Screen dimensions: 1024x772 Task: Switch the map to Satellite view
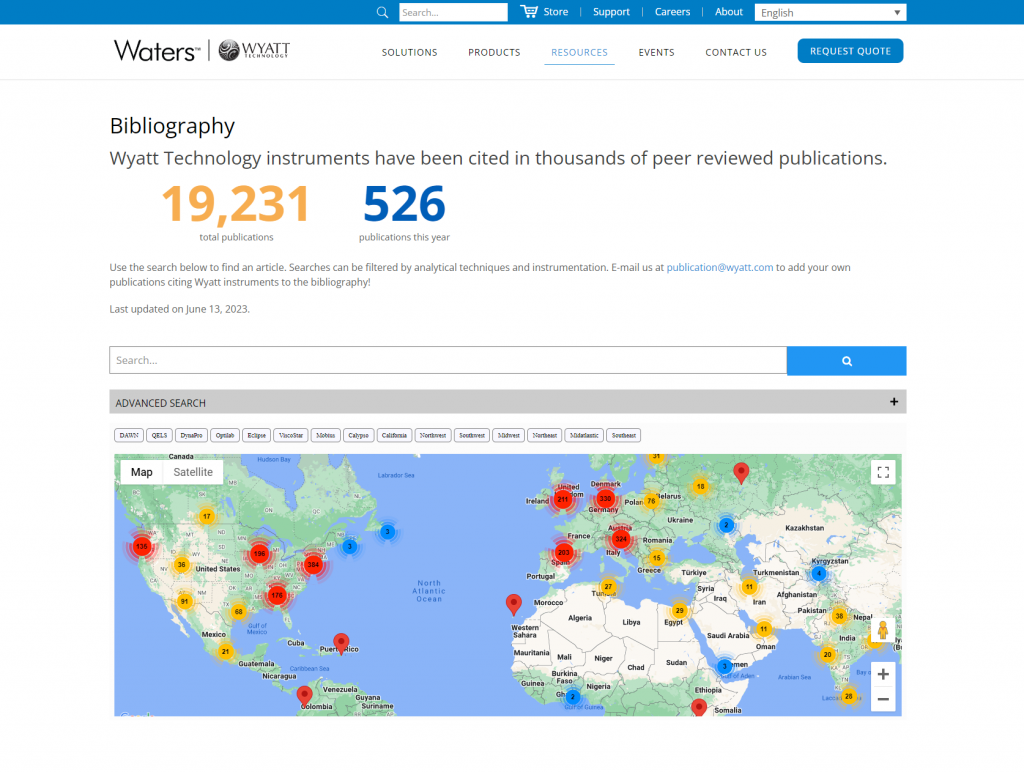click(193, 472)
